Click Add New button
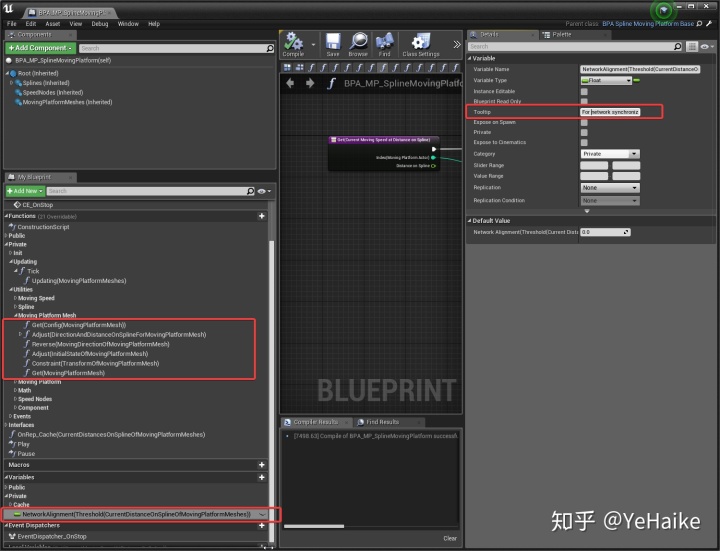The height and width of the screenshot is (551, 720). (25, 191)
